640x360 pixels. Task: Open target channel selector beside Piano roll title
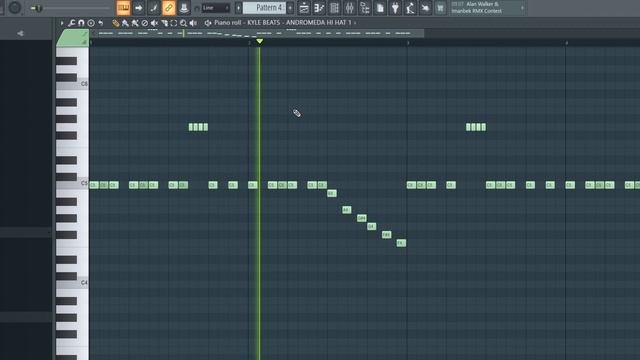208,23
